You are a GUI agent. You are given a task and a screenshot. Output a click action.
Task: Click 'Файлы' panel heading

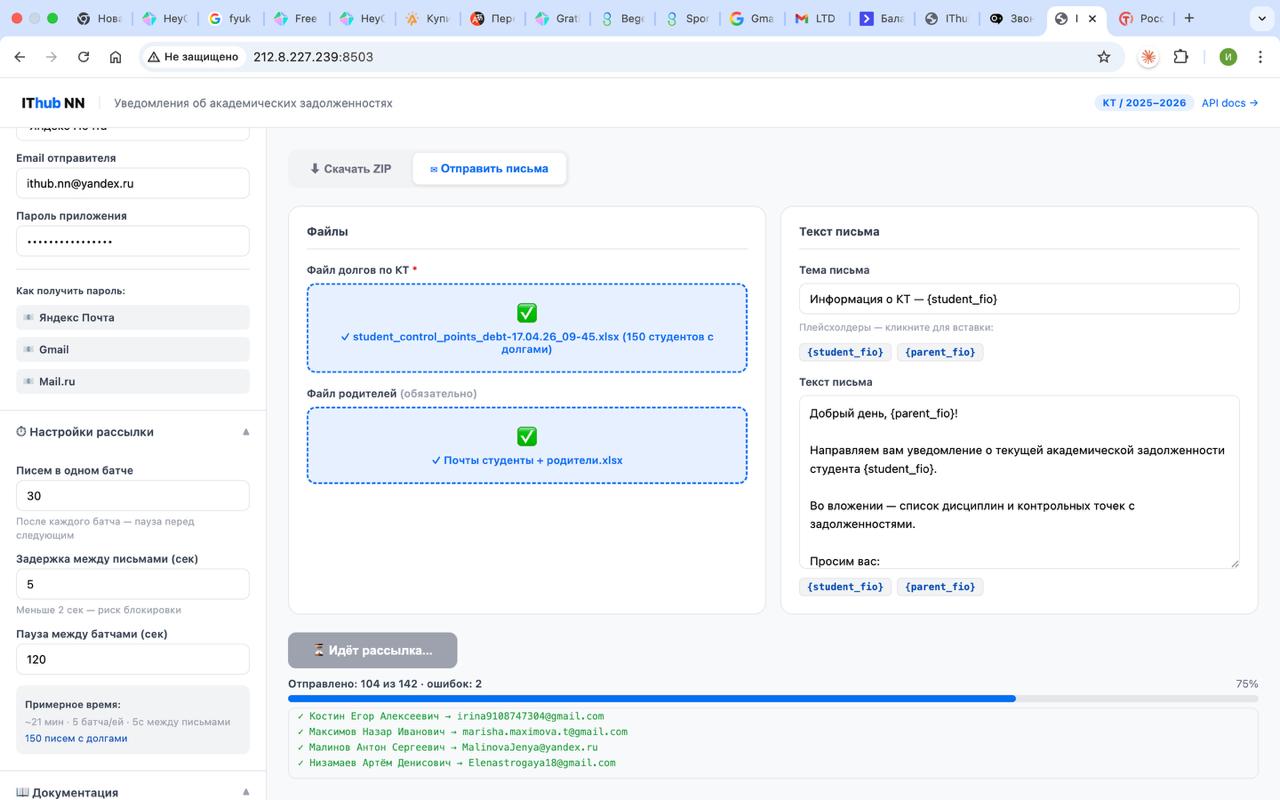(x=327, y=231)
